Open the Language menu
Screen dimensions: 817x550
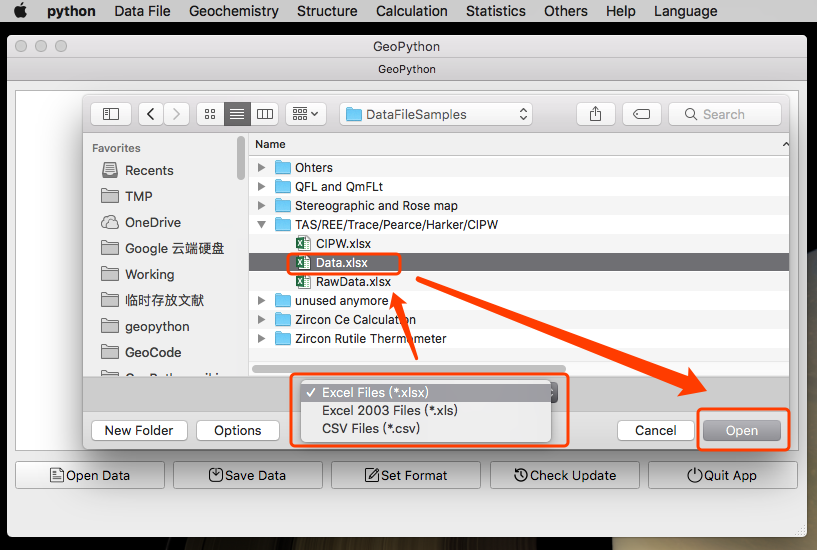(686, 11)
